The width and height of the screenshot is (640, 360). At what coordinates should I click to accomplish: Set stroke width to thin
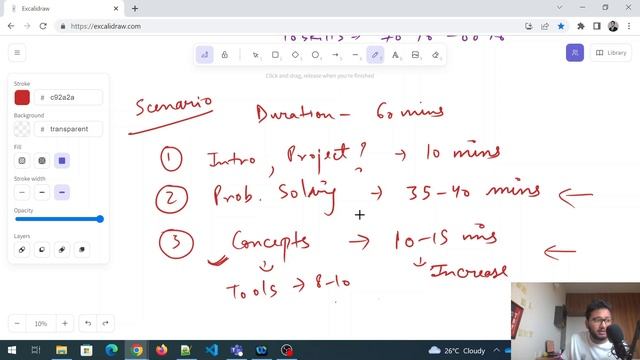click(22, 192)
